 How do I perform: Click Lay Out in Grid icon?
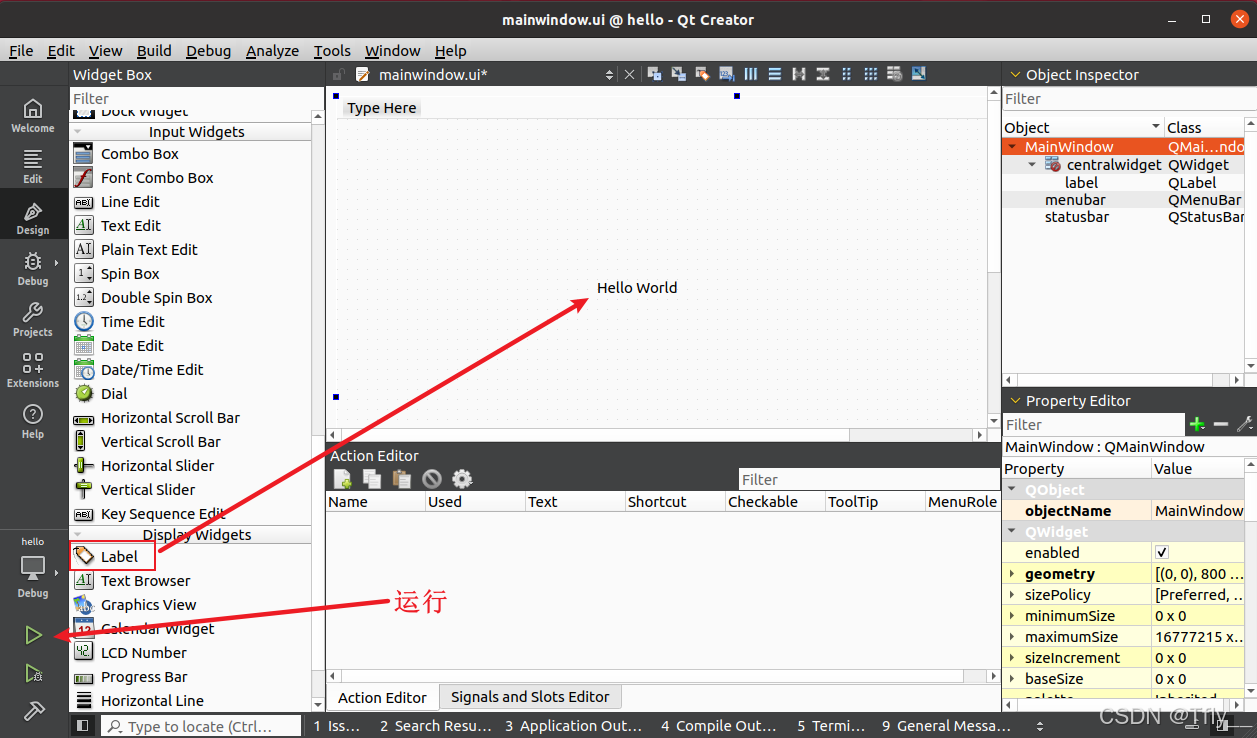(871, 74)
